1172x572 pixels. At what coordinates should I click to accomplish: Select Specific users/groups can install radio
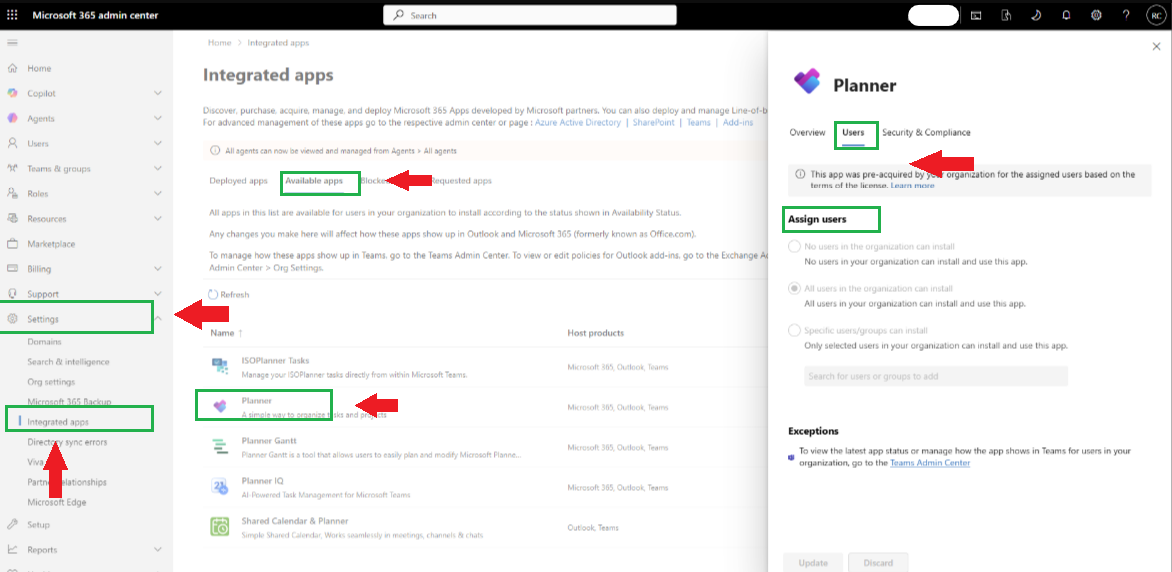pyautogui.click(x=794, y=330)
